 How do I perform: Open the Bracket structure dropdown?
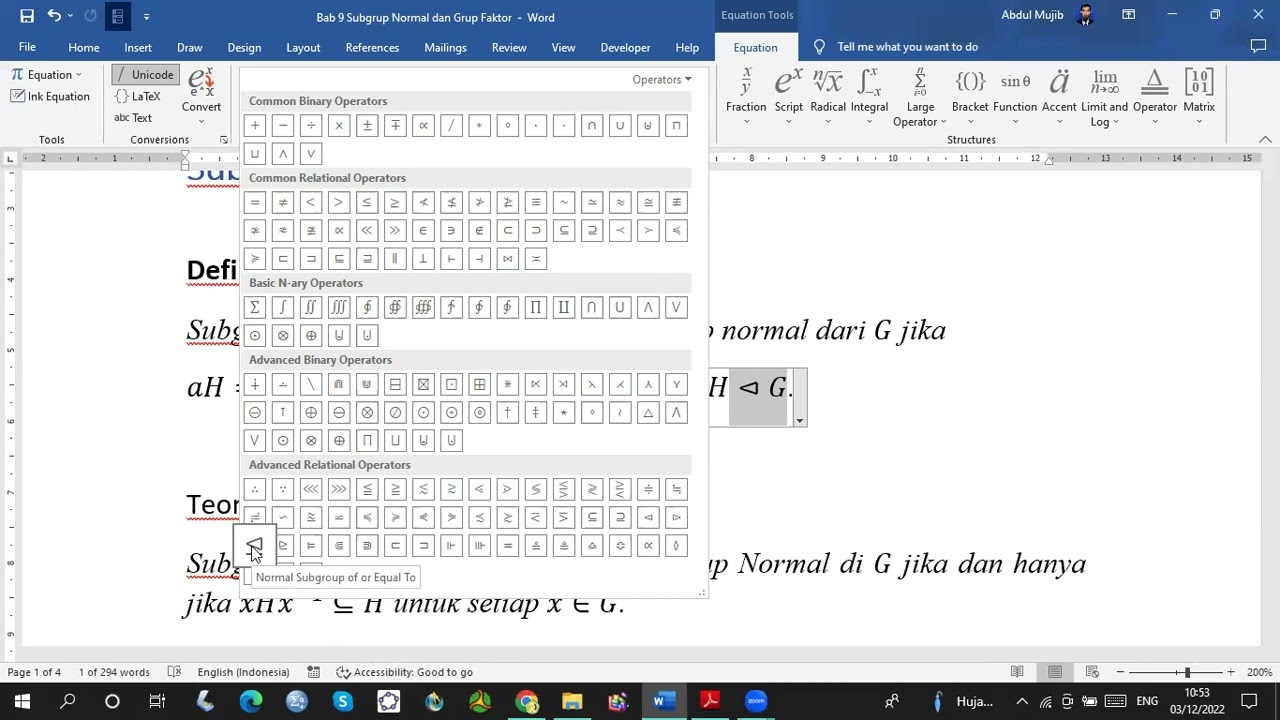tap(970, 97)
